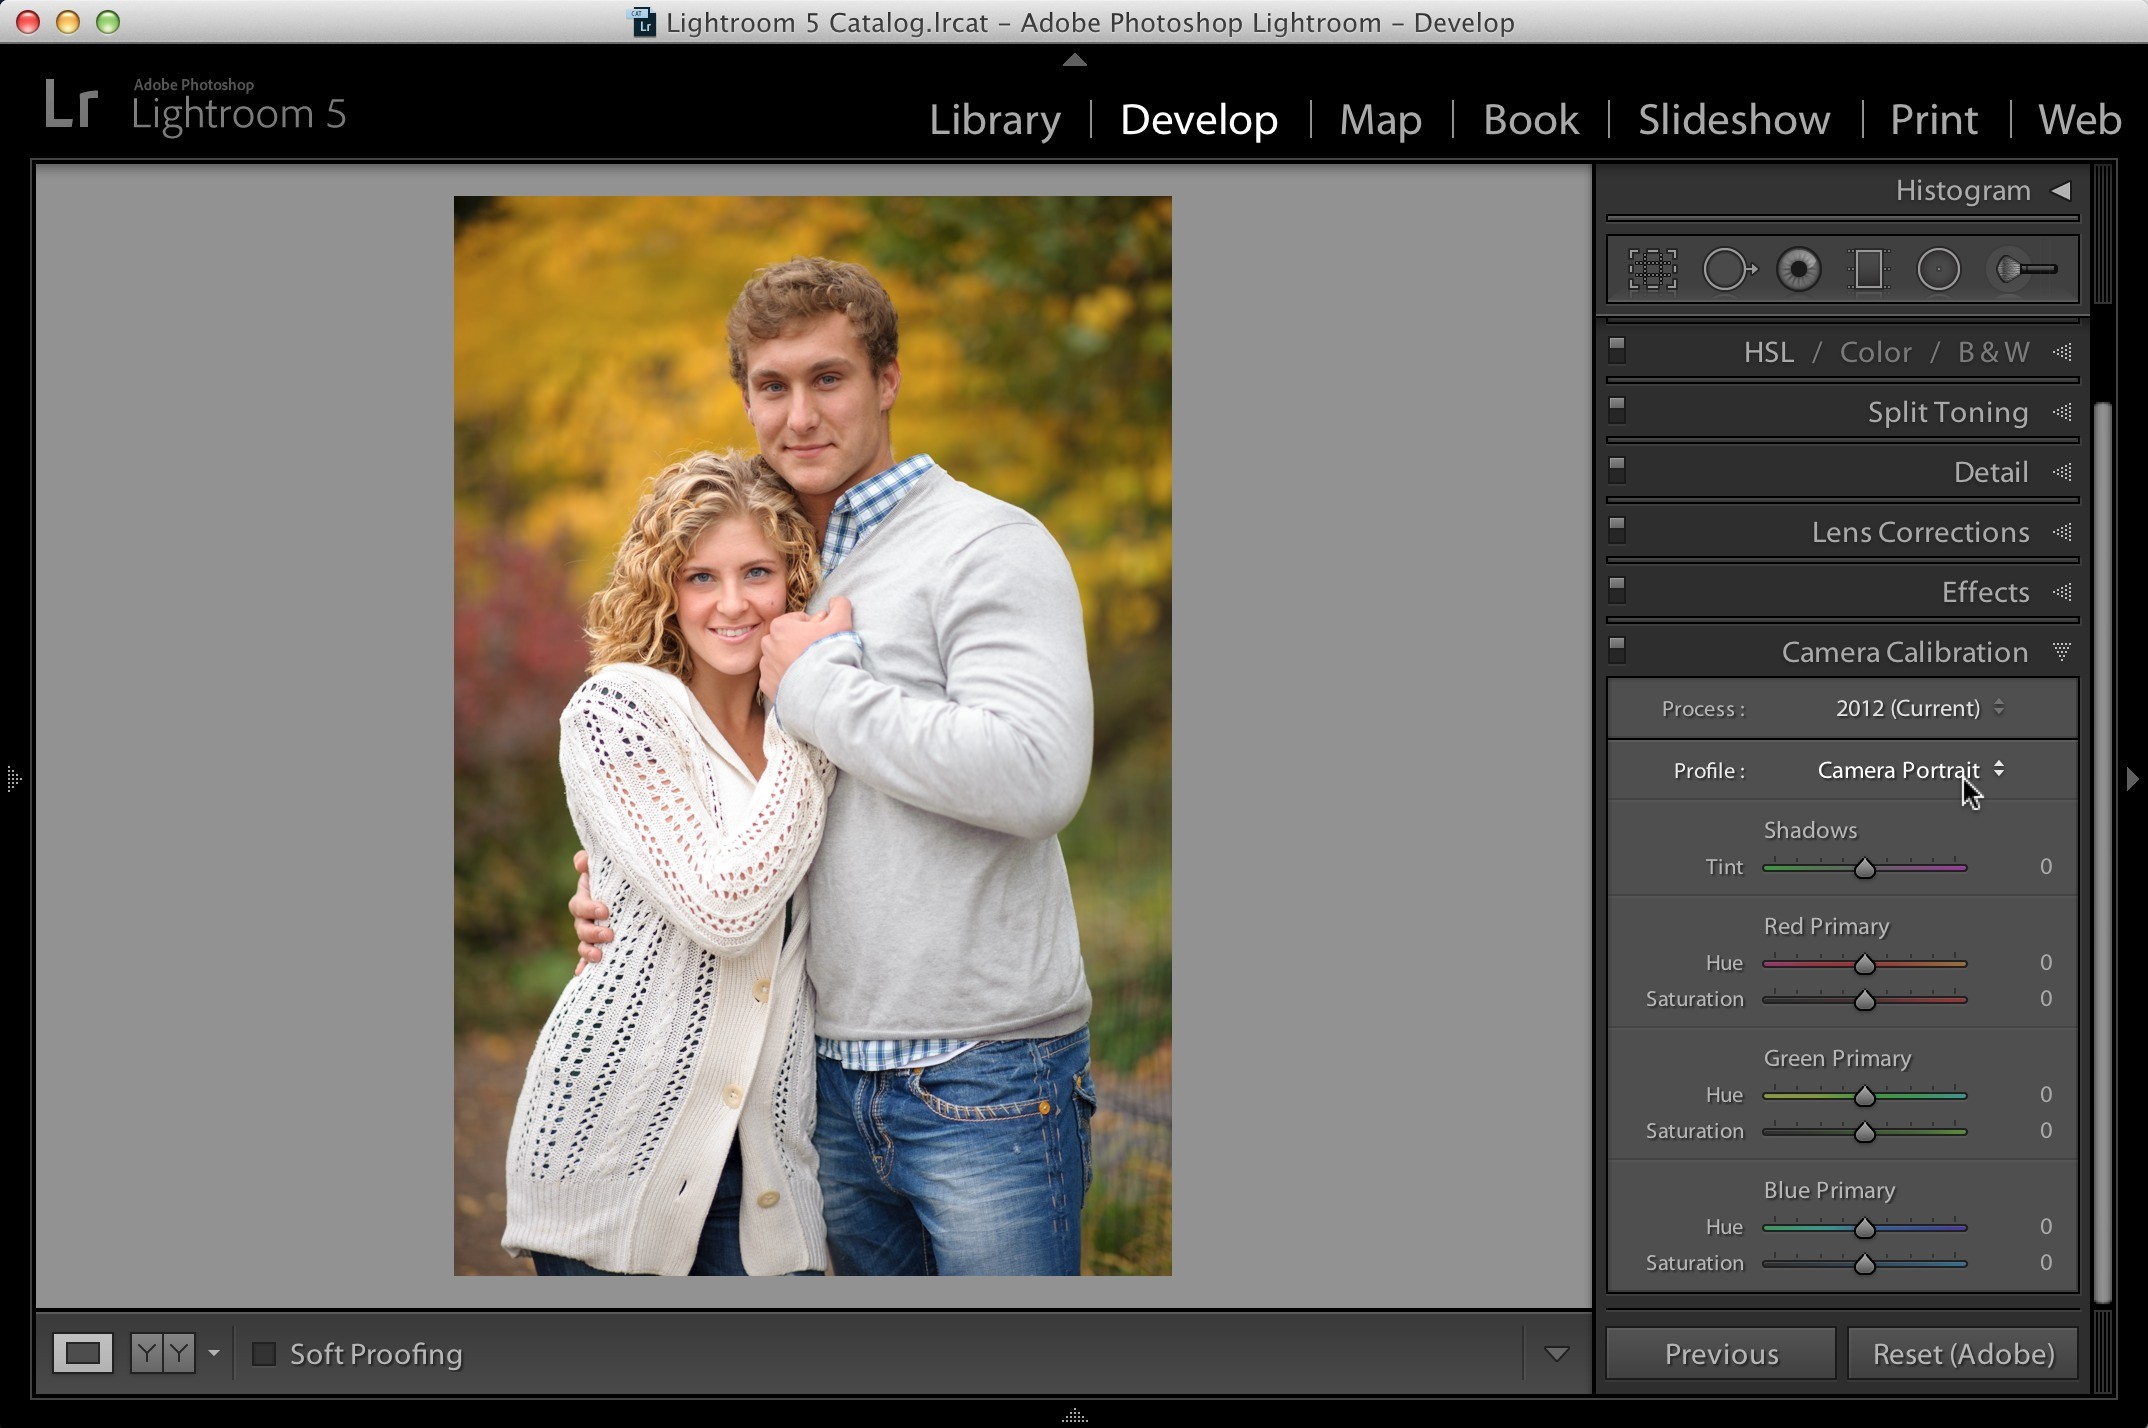Toggle the Split Toning panel switch
Screen dimensions: 2148x1428
pos(1617,410)
